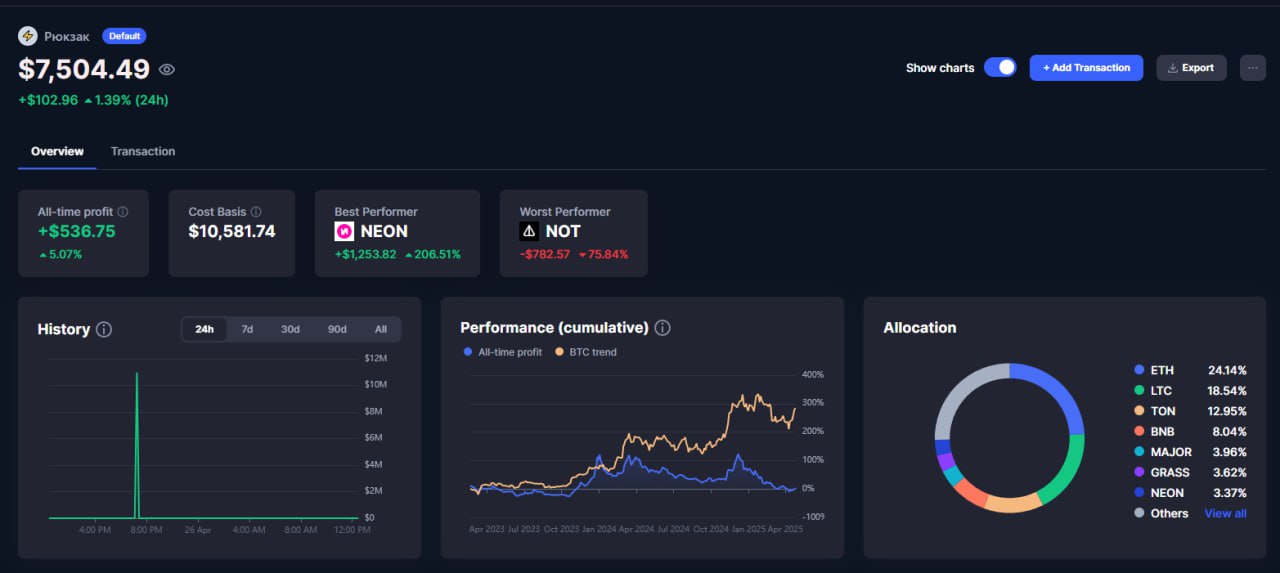1280x573 pixels.
Task: Toggle the All-time profit legend series
Action: tap(503, 352)
